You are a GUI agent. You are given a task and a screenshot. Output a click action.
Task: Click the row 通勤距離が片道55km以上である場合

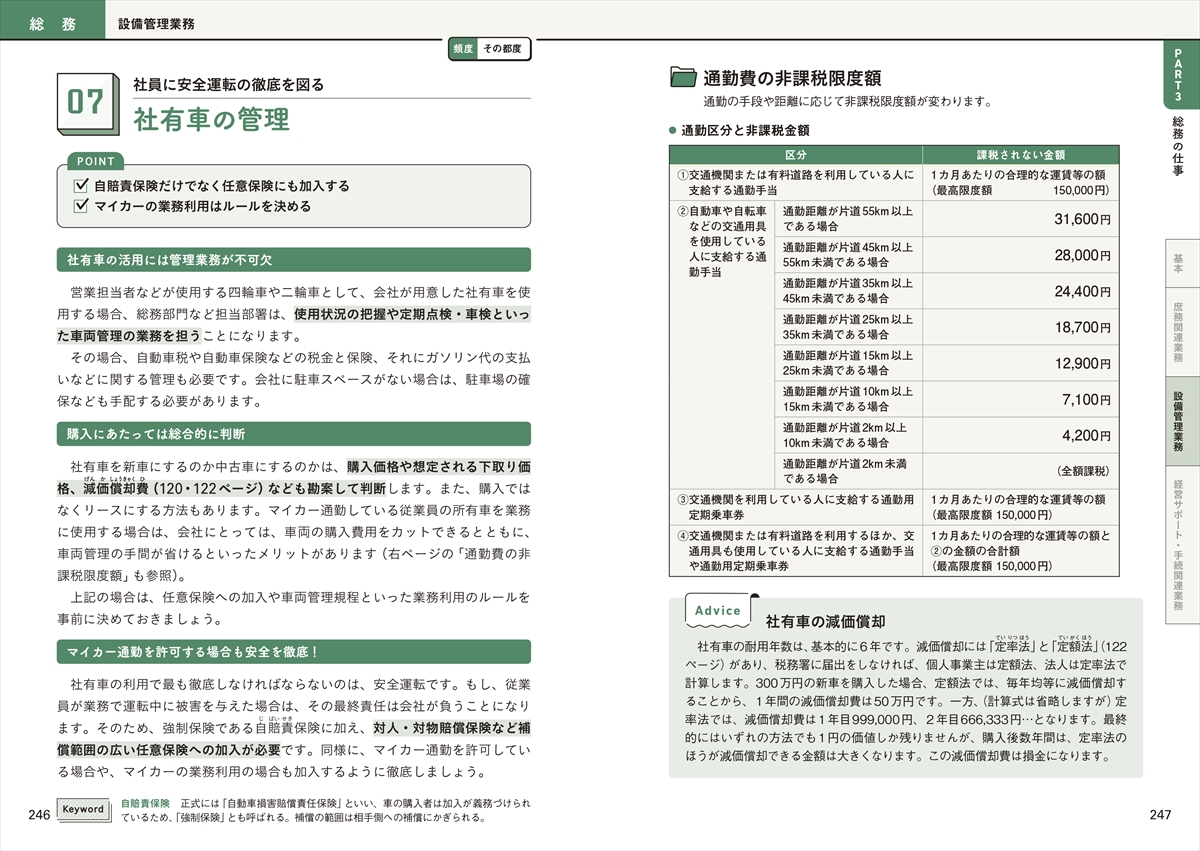(x=849, y=219)
